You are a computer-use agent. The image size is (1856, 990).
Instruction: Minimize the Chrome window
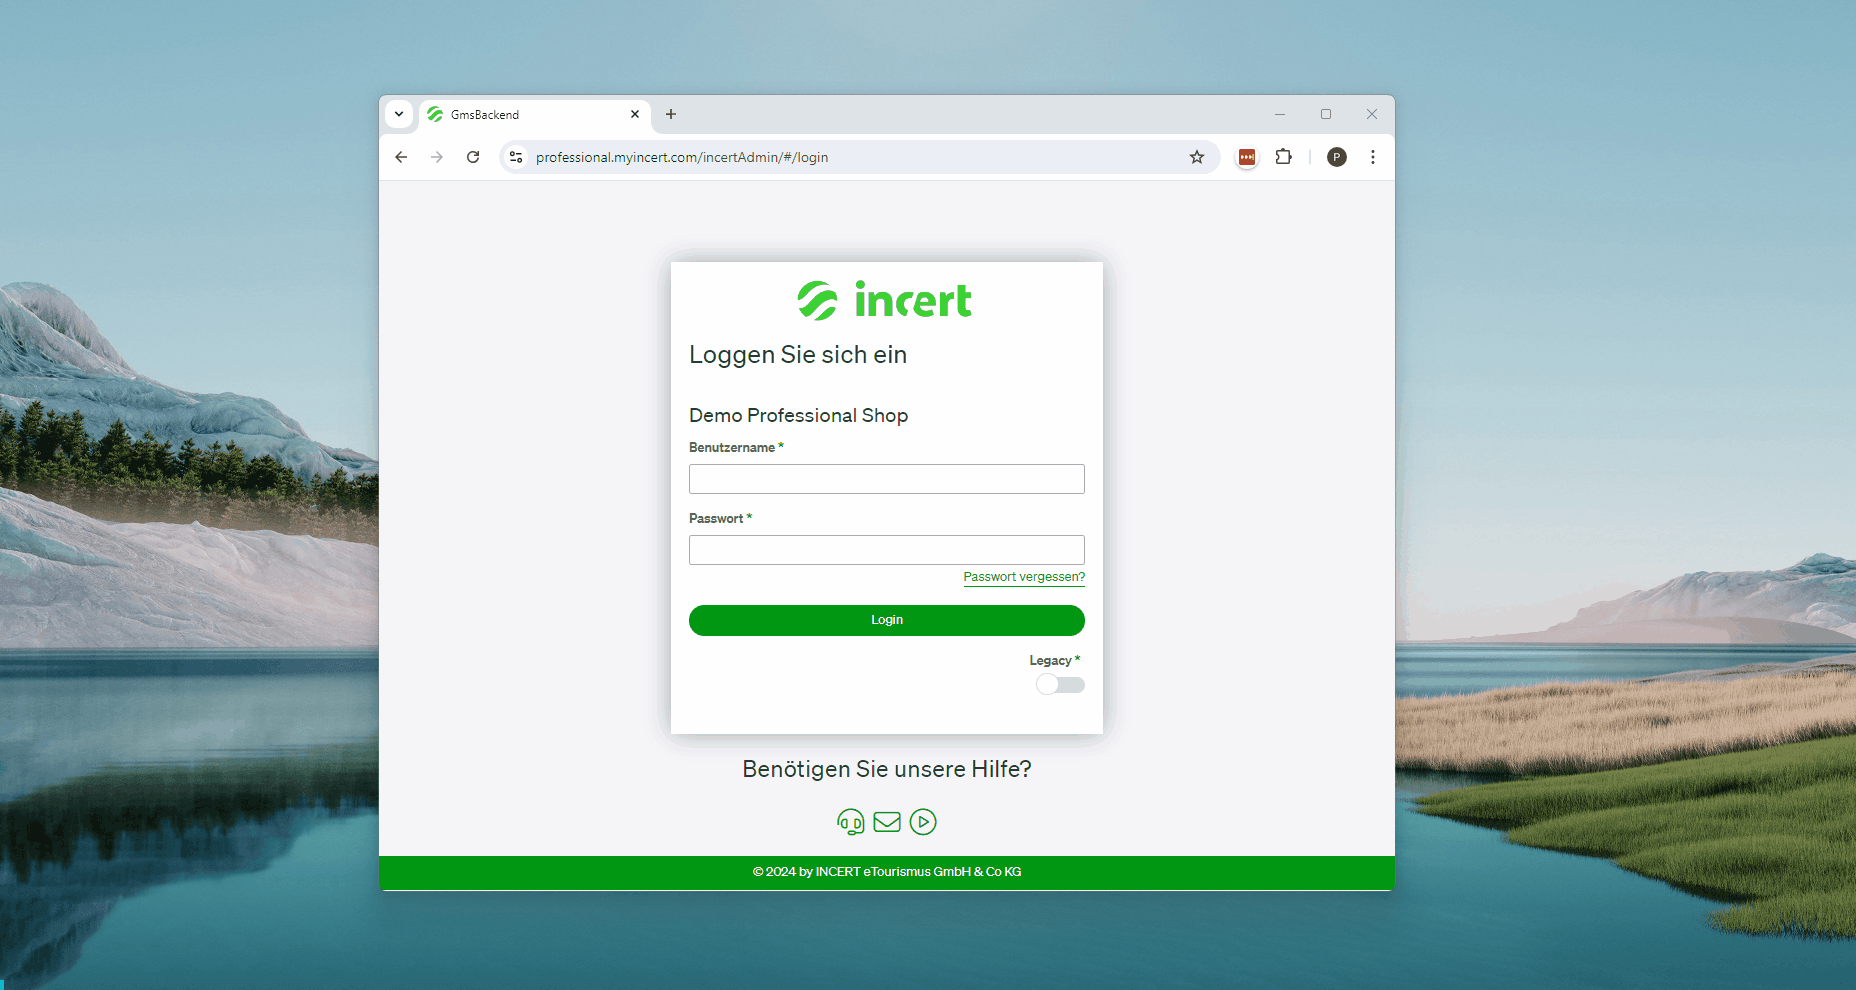point(1280,114)
